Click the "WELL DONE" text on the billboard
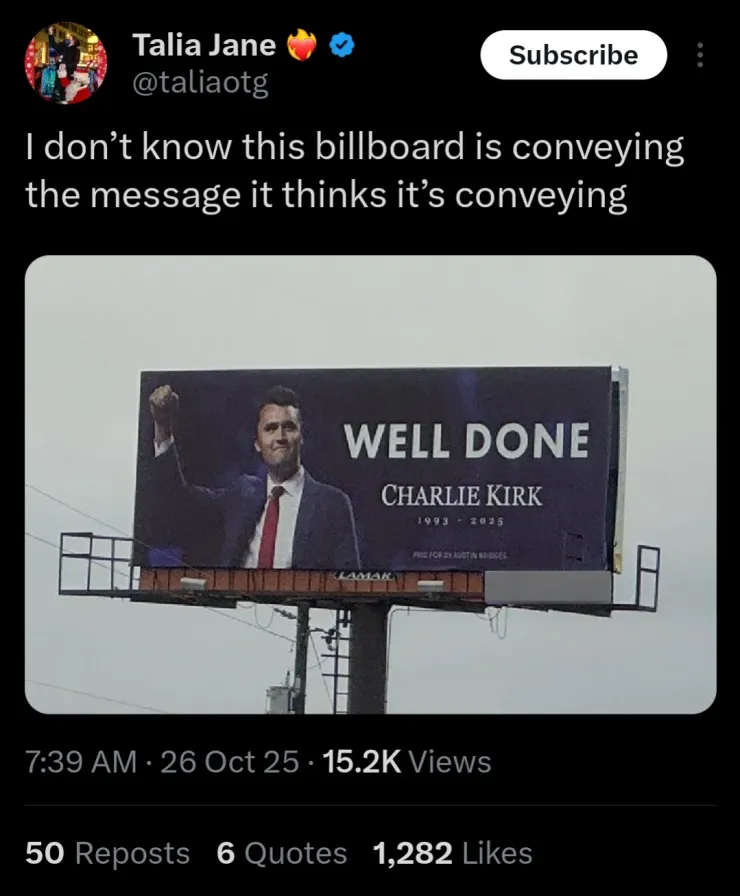This screenshot has width=740, height=896. (x=466, y=441)
